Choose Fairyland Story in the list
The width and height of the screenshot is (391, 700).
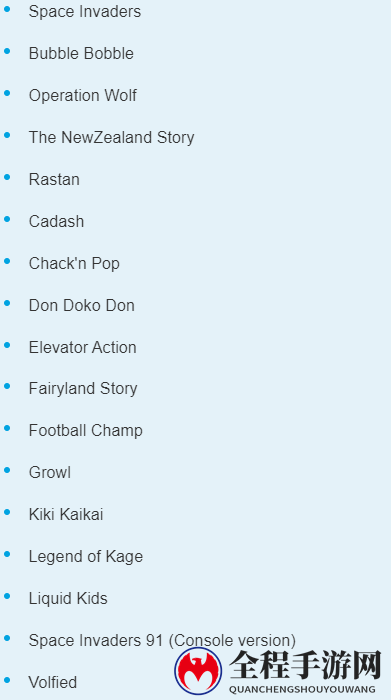pyautogui.click(x=83, y=388)
